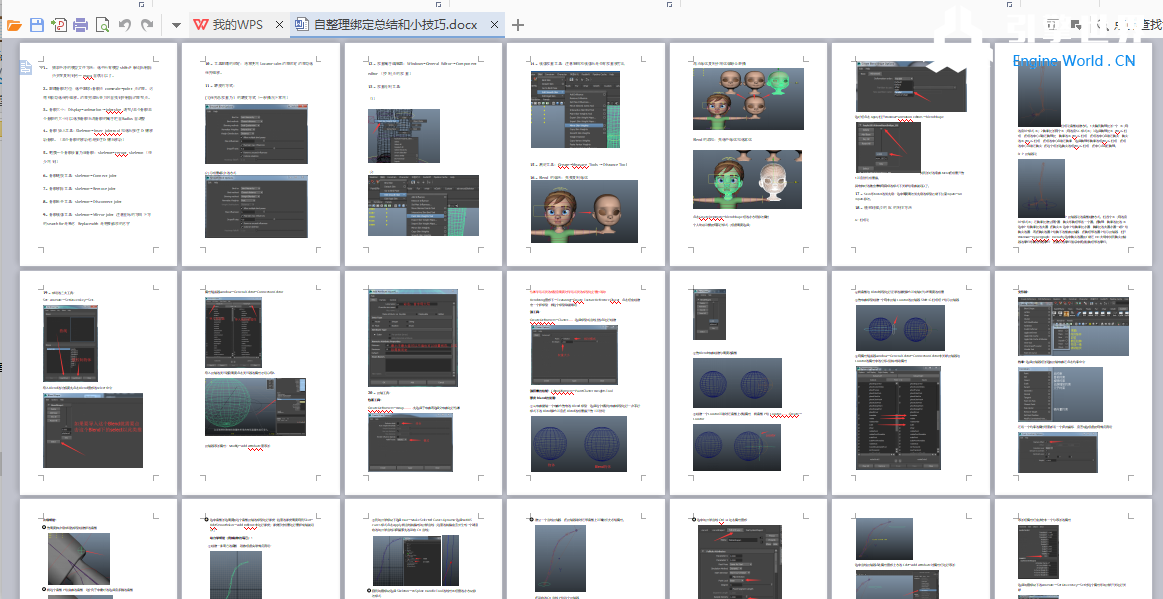Viewport: 1163px width, 599px height.
Task: Open Print Preview with magnifier page icon
Action: click(x=102, y=25)
